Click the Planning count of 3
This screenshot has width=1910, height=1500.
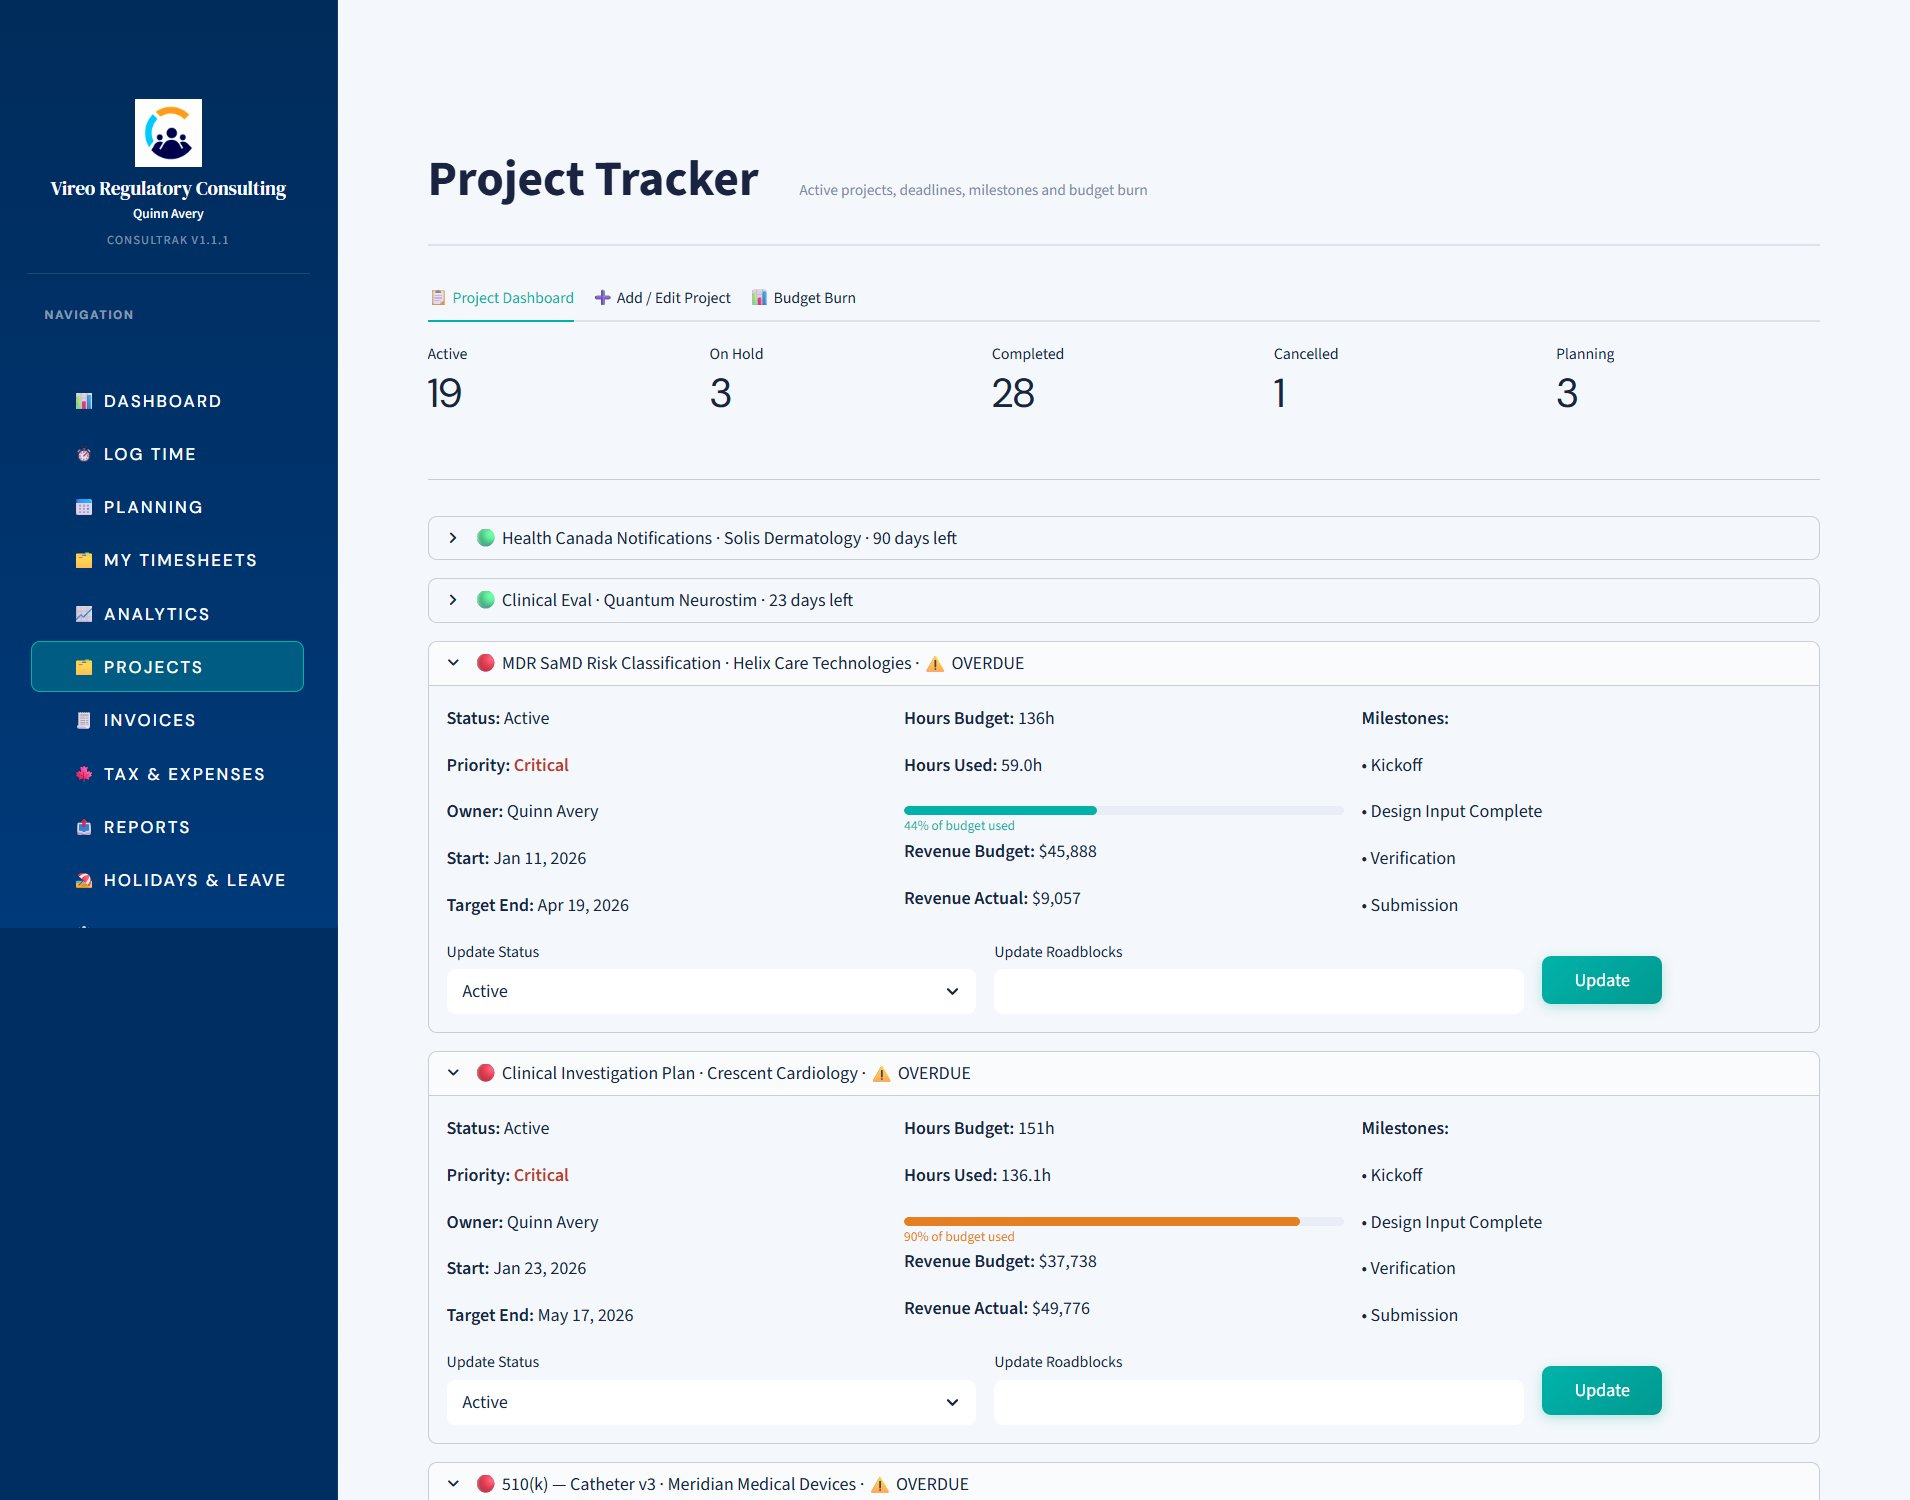pos(1566,393)
